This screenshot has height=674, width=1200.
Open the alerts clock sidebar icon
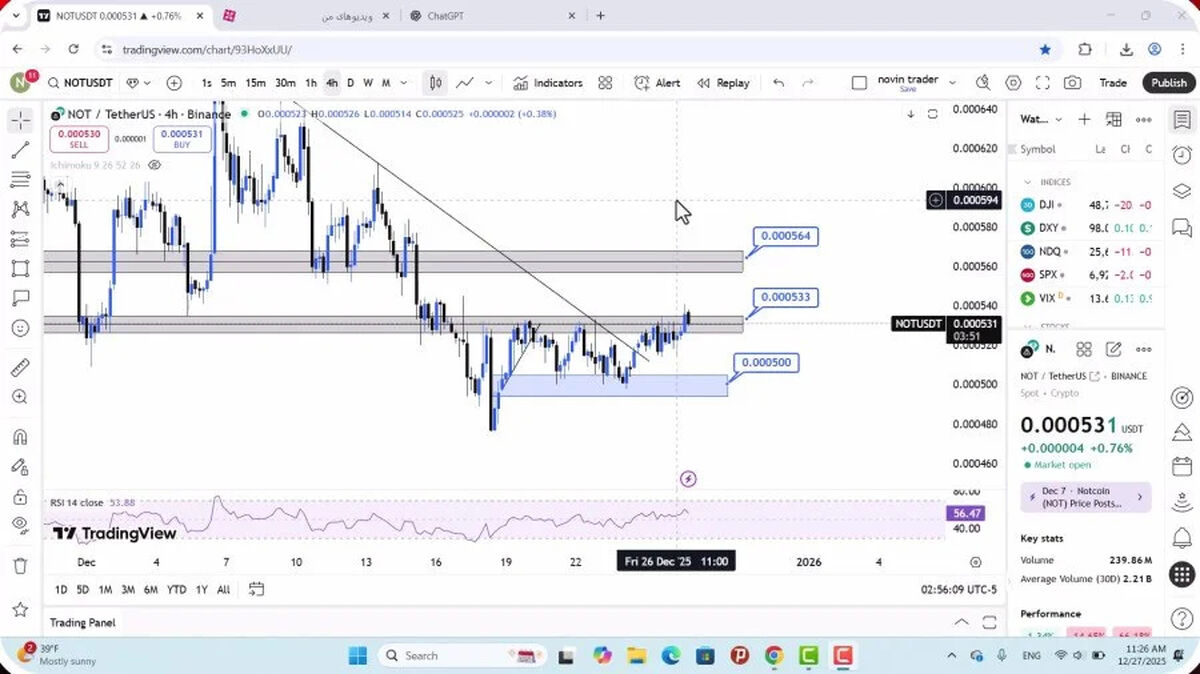click(1182, 155)
